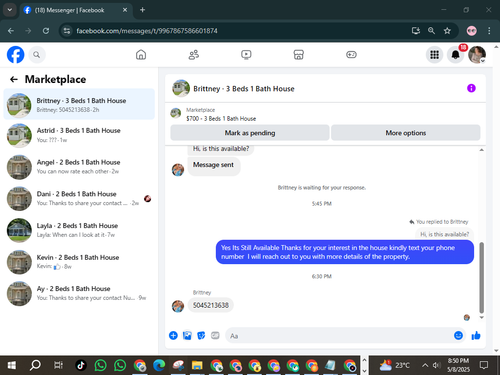500x375 pixels.
Task: Open the Kevin 2 Beds conversation
Action: coord(79,262)
